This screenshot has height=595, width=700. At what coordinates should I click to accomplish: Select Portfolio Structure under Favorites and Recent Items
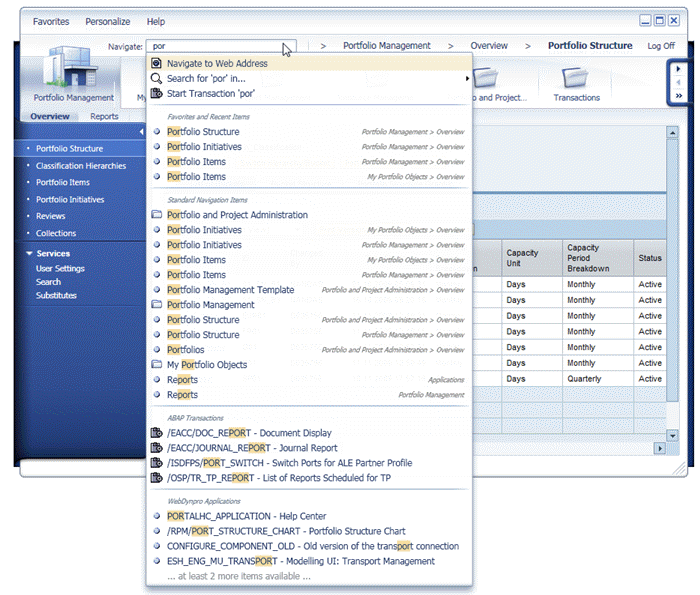pos(309,132)
